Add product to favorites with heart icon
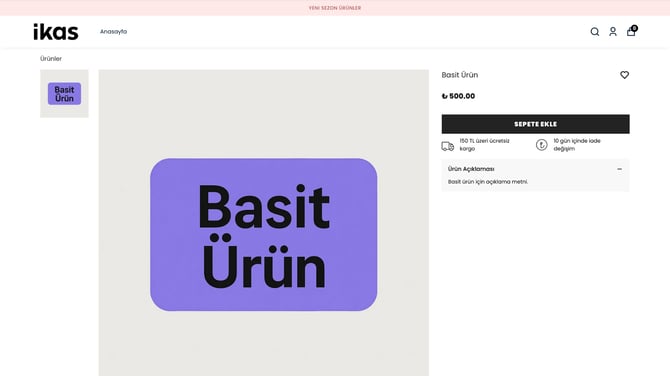 (624, 75)
